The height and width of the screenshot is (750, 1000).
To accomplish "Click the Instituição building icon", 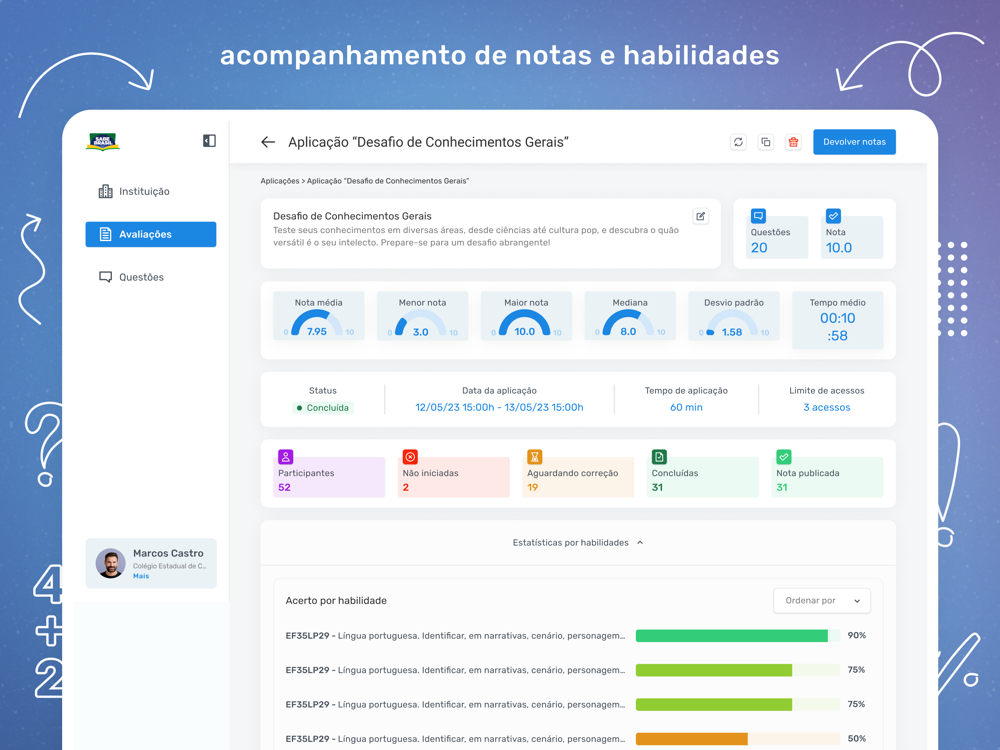I will pos(105,191).
